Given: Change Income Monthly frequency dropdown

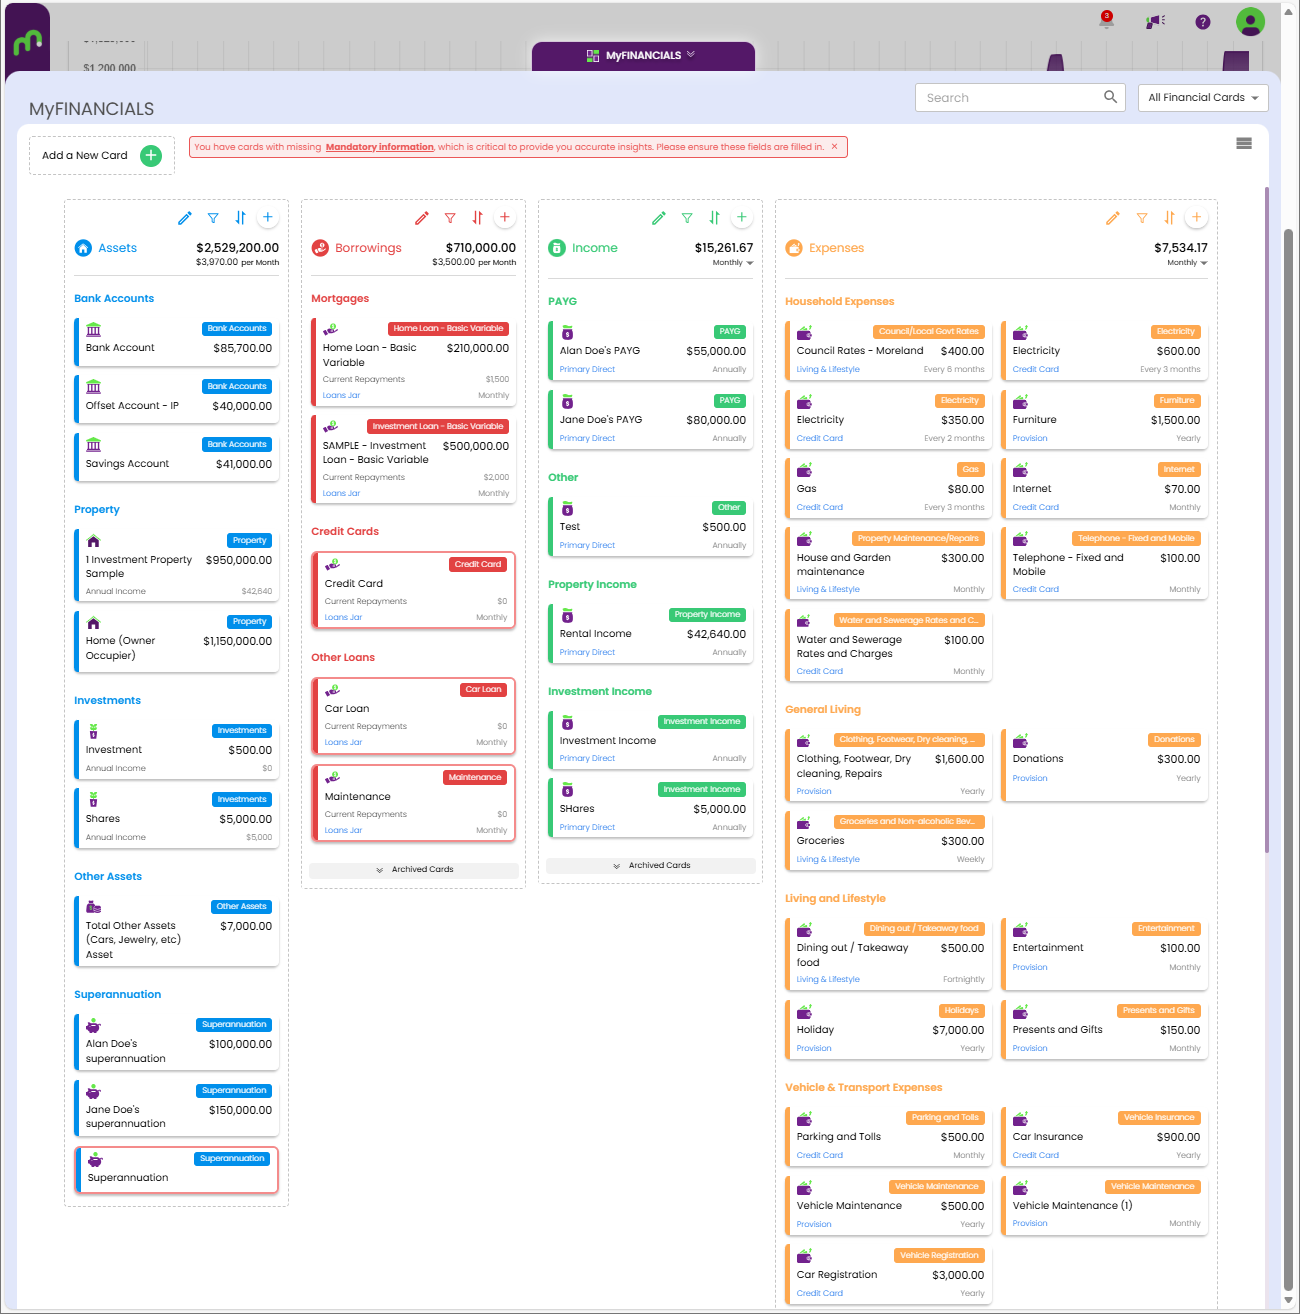Looking at the screenshot, I should [734, 263].
